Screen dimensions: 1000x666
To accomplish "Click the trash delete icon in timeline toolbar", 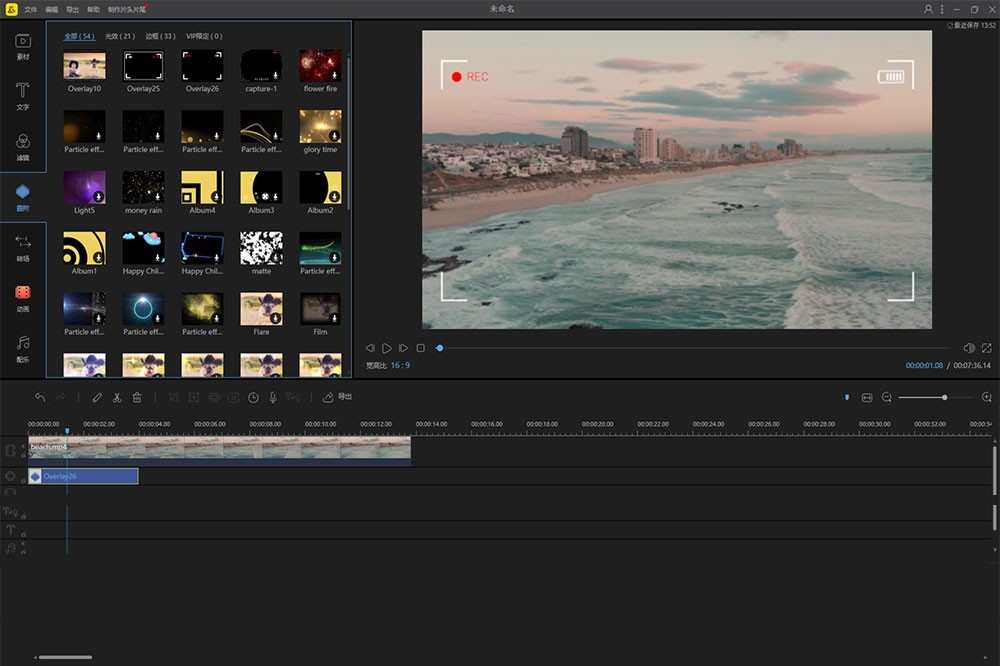I will (137, 397).
